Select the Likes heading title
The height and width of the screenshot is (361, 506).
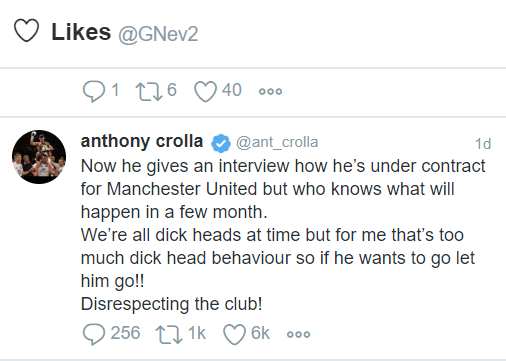pyautogui.click(x=81, y=32)
